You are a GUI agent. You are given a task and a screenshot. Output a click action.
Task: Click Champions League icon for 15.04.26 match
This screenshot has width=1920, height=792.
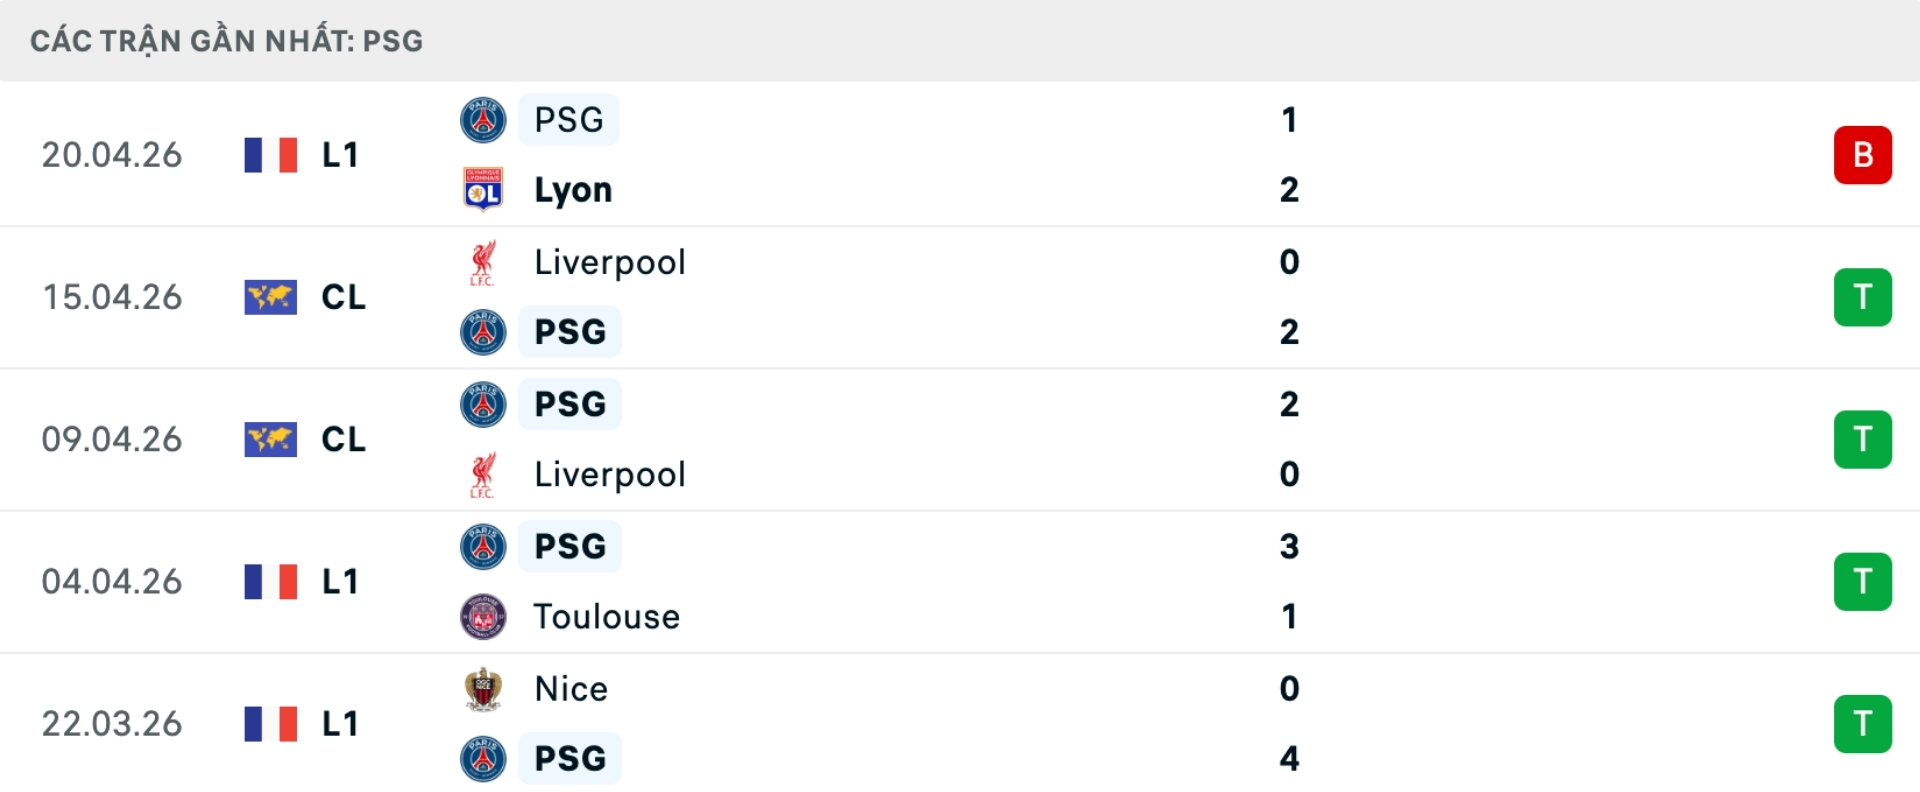coord(270,297)
